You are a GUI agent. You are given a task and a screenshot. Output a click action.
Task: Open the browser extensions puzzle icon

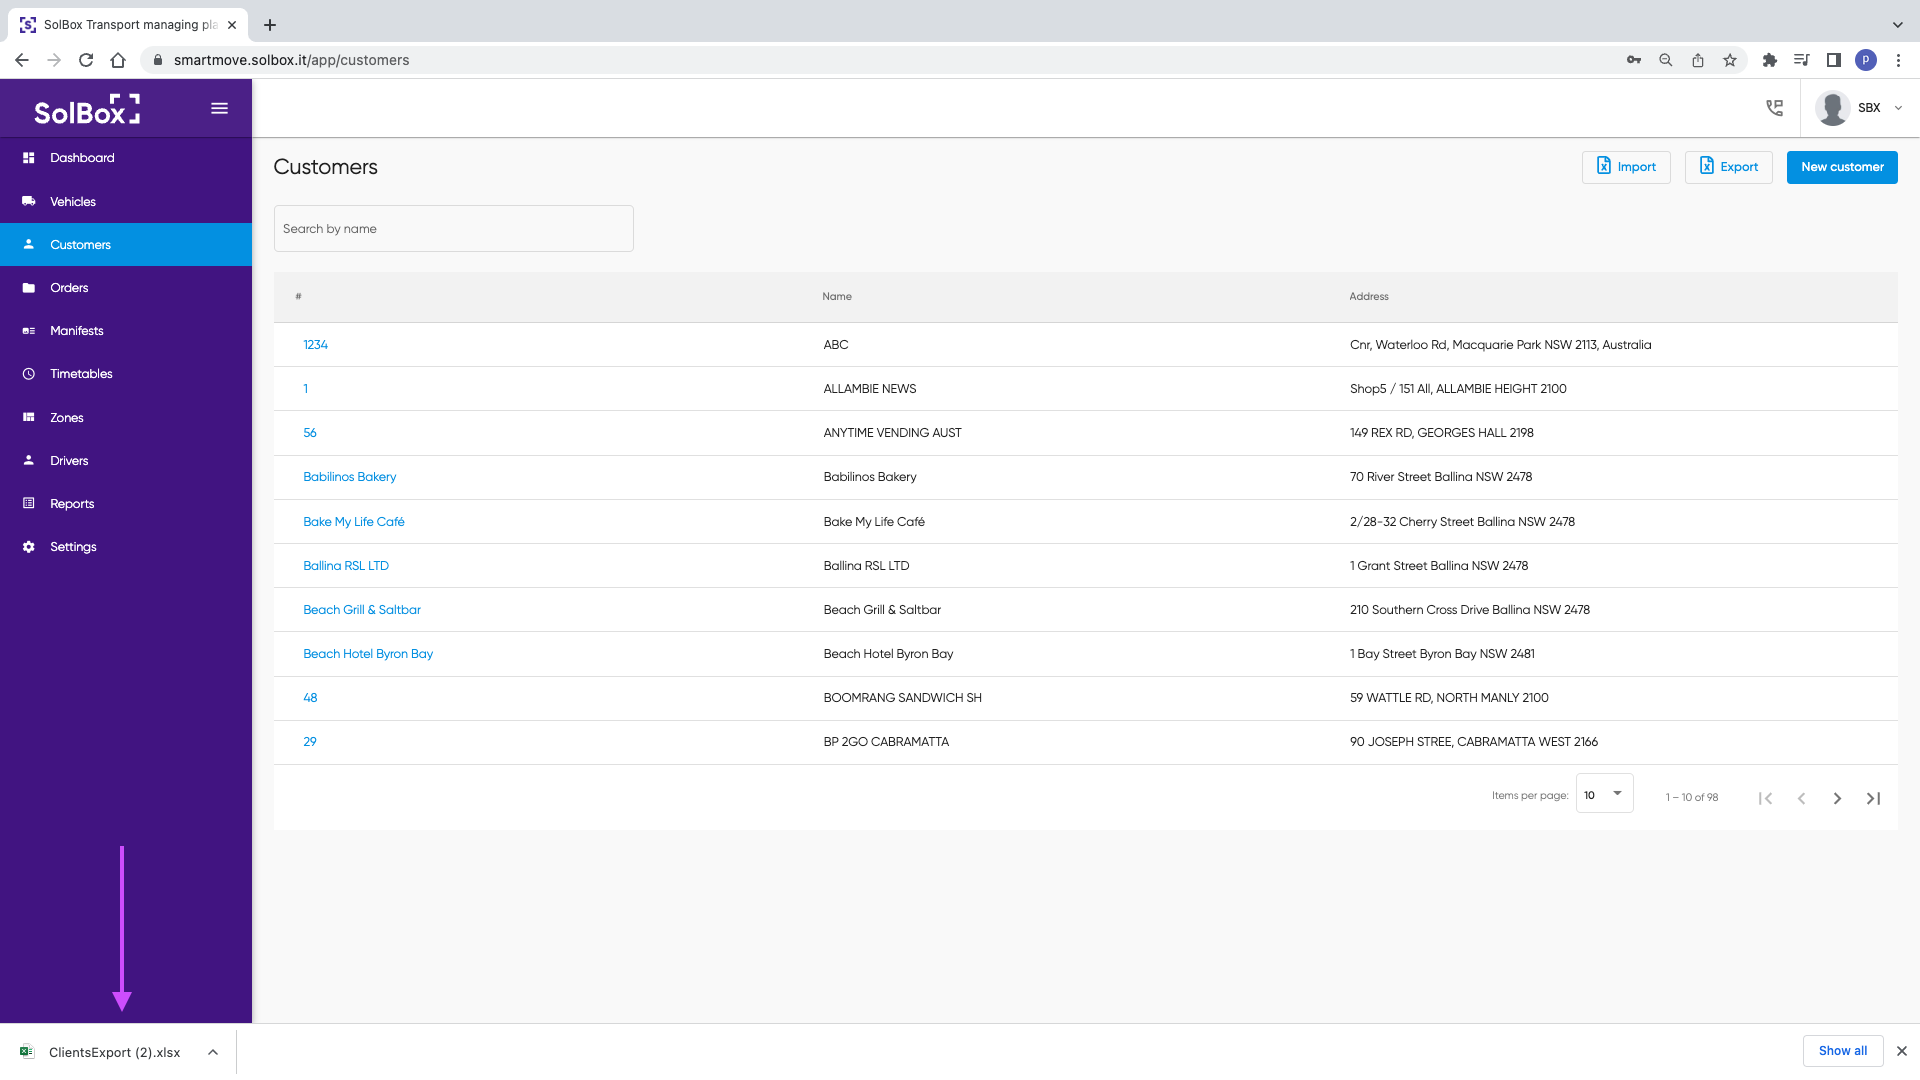pos(1770,60)
